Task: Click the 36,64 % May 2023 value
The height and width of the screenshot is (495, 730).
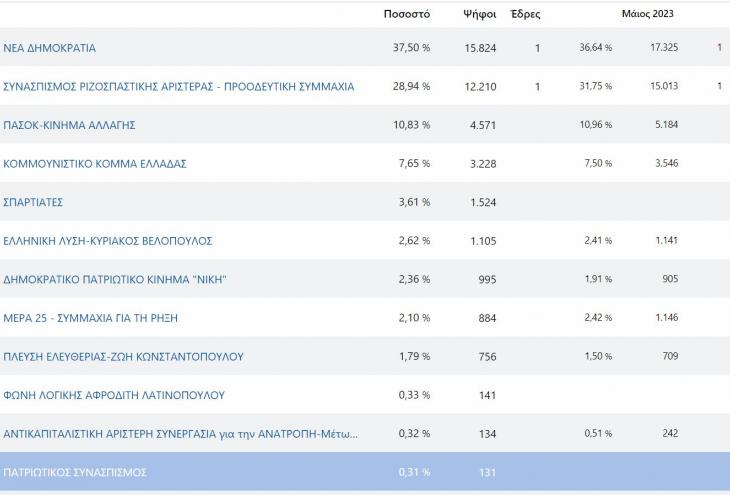Action: pyautogui.click(x=596, y=47)
